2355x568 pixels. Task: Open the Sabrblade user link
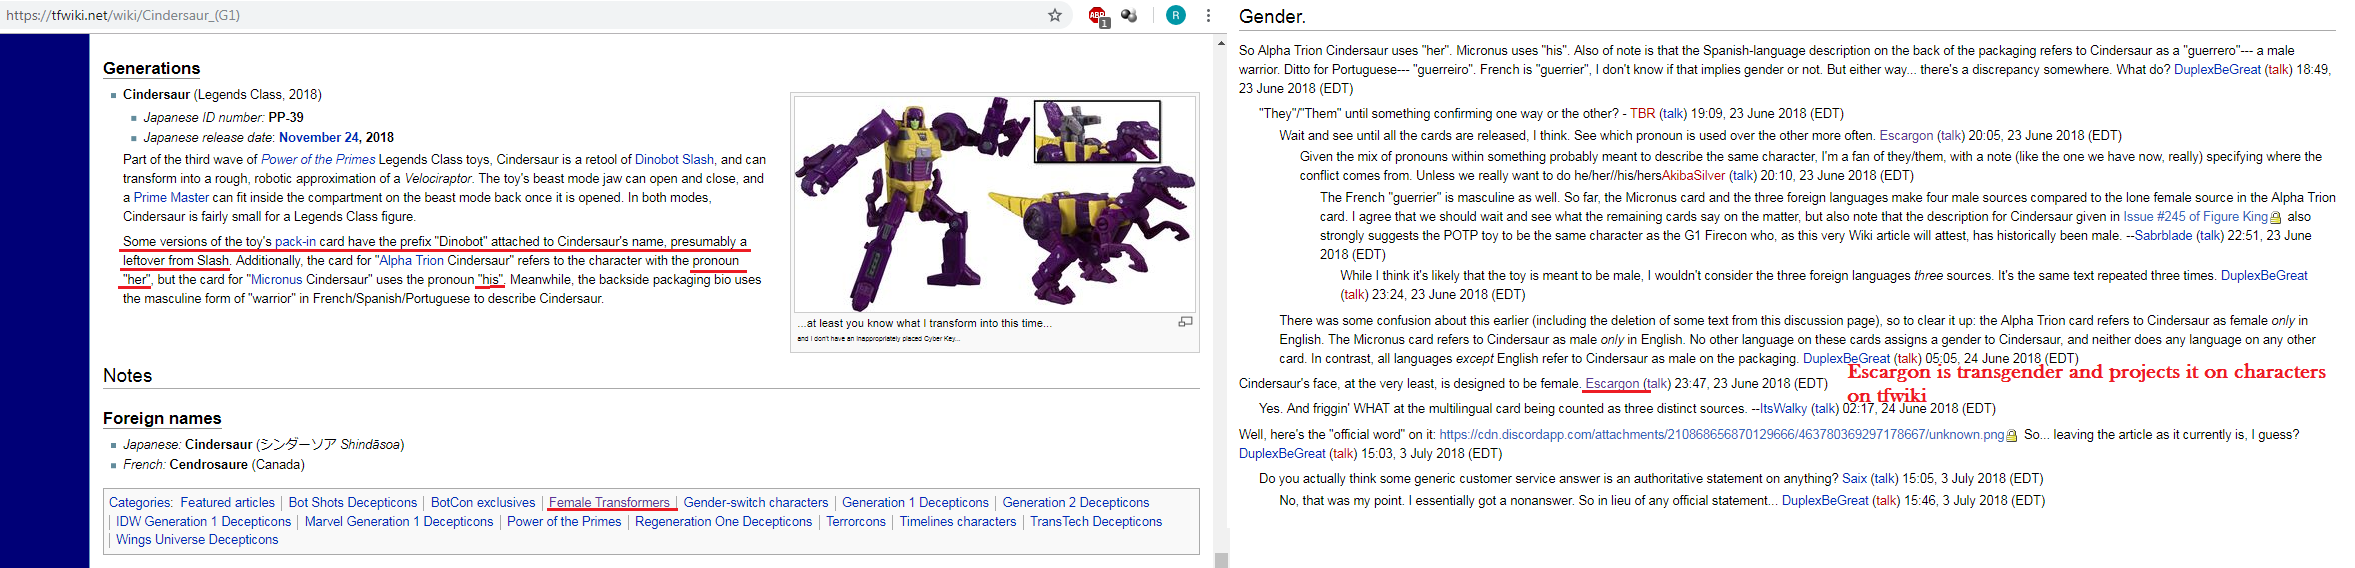click(x=2163, y=235)
